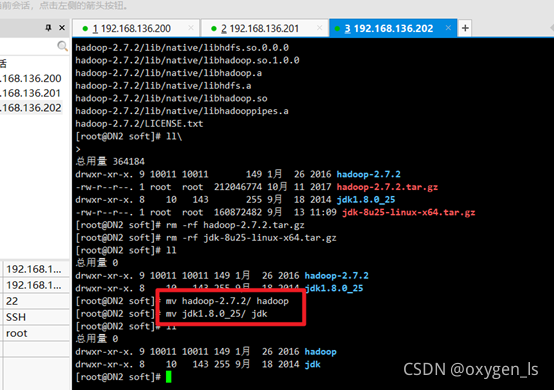Select session .168.136.200 in the sidebar
The width and height of the screenshot is (554, 390).
pos(31,78)
